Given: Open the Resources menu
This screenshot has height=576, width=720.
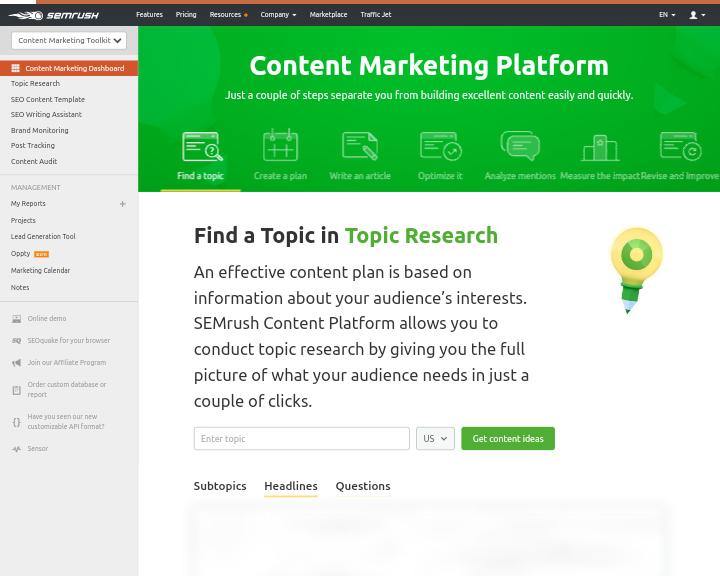Looking at the screenshot, I should pyautogui.click(x=228, y=15).
